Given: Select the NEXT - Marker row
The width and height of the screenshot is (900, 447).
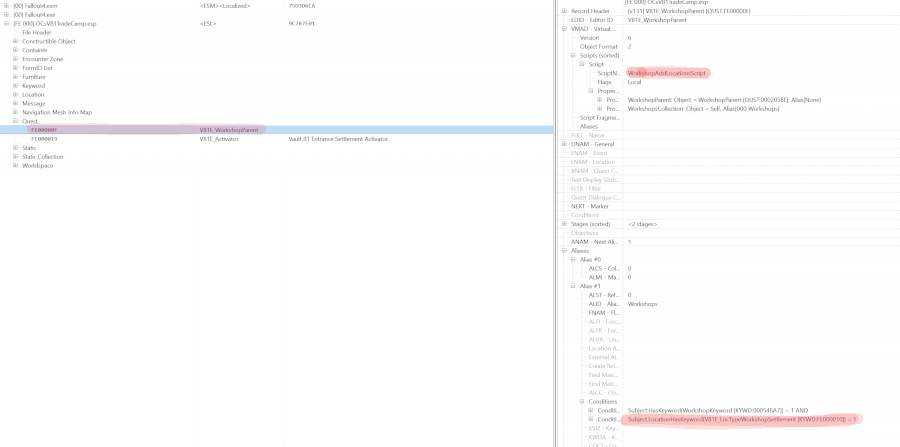Looking at the screenshot, I should tap(589, 206).
